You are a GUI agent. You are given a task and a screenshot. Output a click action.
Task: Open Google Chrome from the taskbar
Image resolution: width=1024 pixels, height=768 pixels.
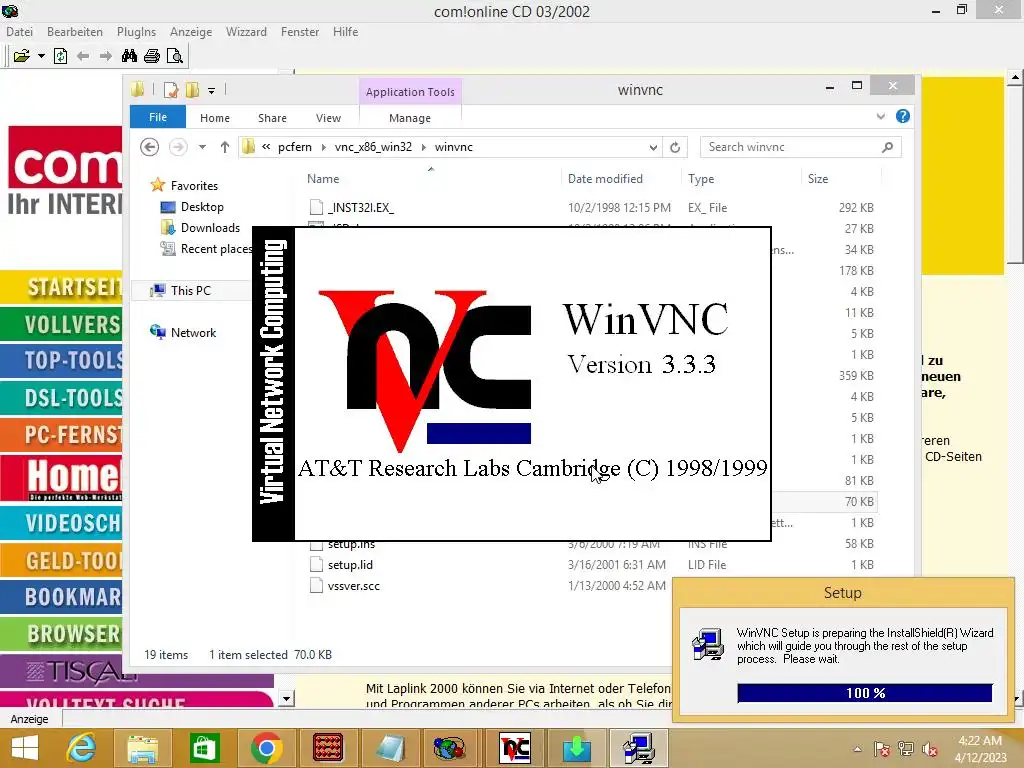point(266,748)
